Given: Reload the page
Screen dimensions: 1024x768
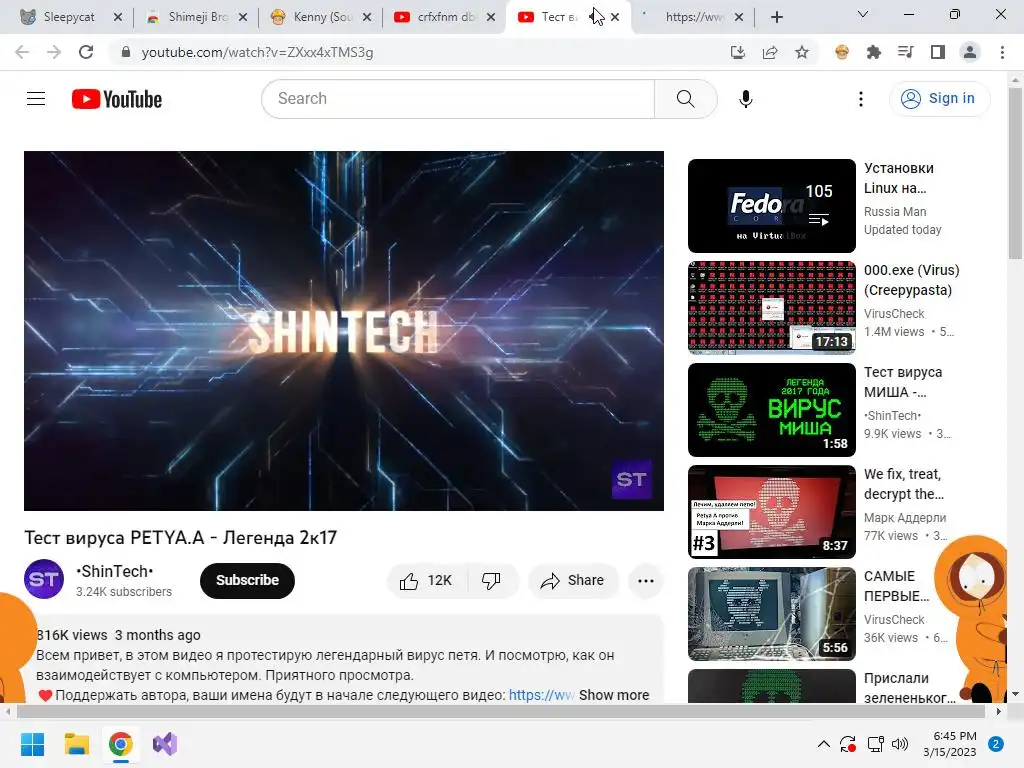Looking at the screenshot, I should (x=86, y=52).
